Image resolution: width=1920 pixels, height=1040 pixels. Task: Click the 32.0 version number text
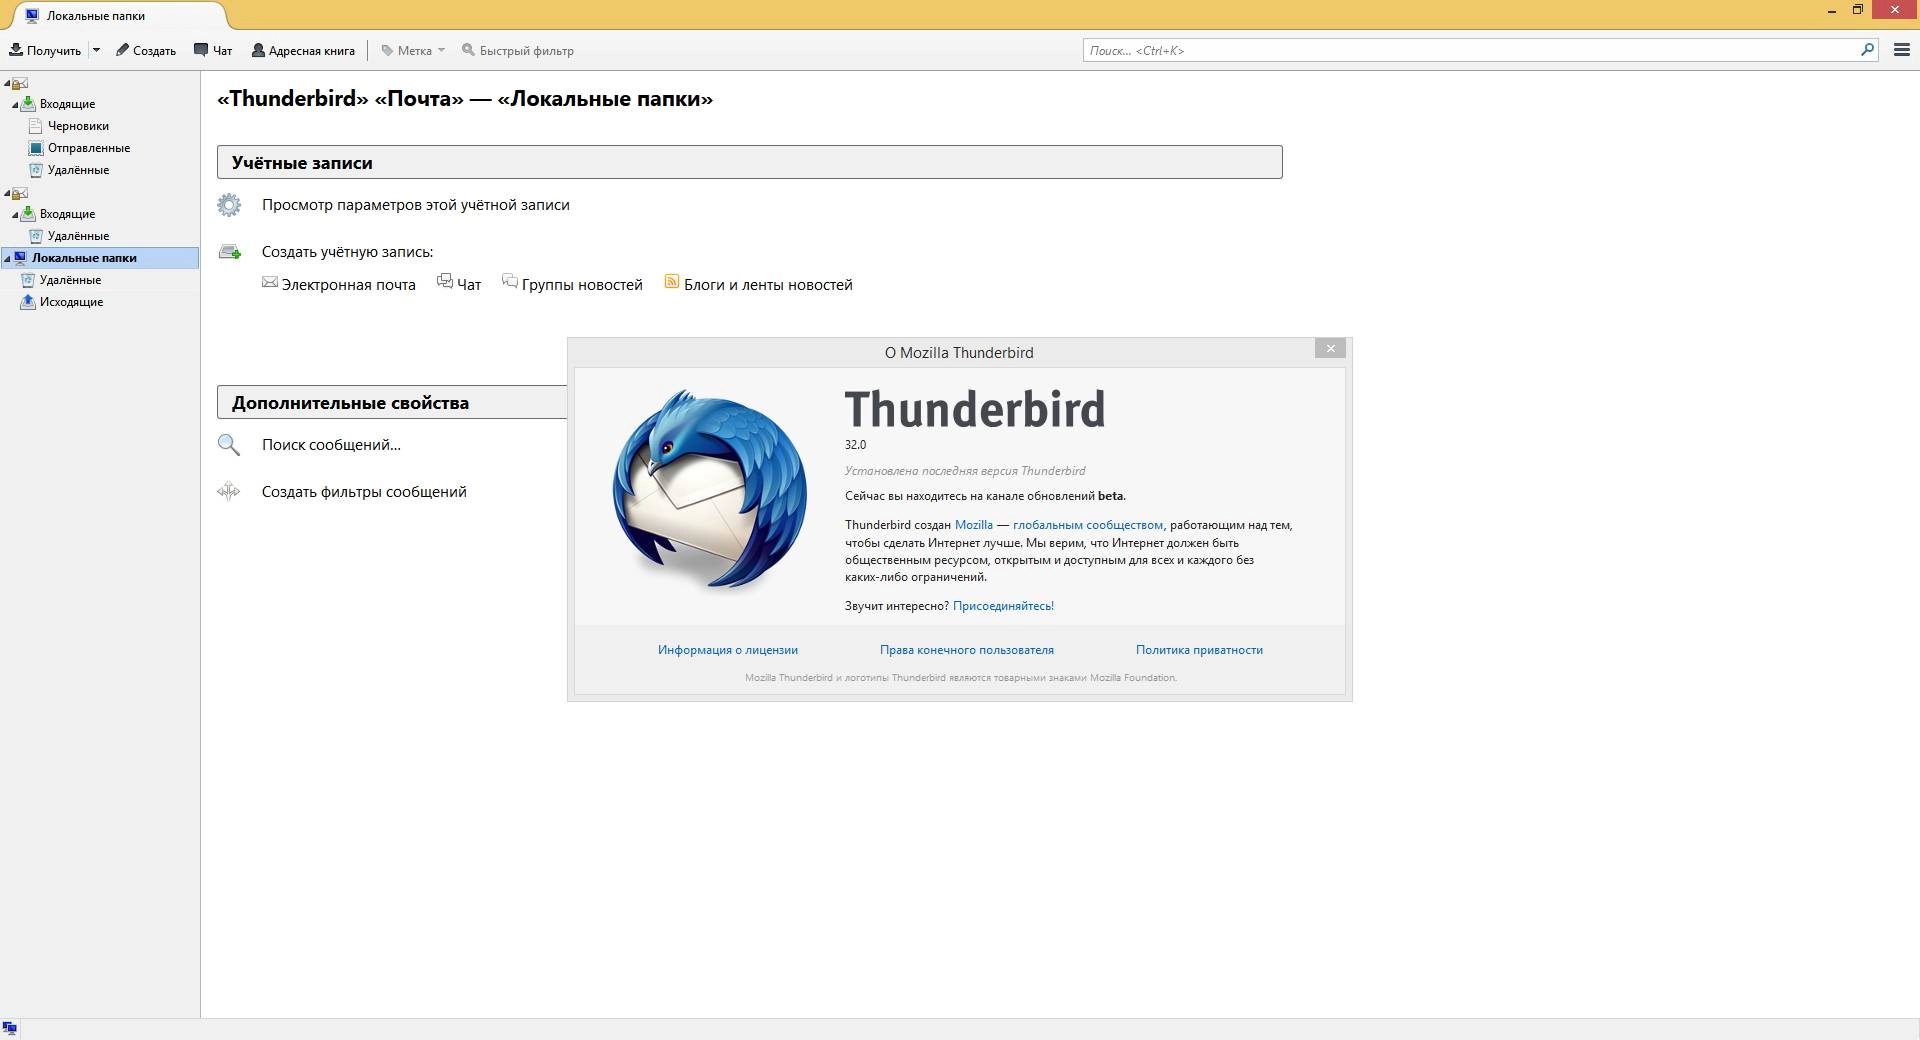point(855,445)
